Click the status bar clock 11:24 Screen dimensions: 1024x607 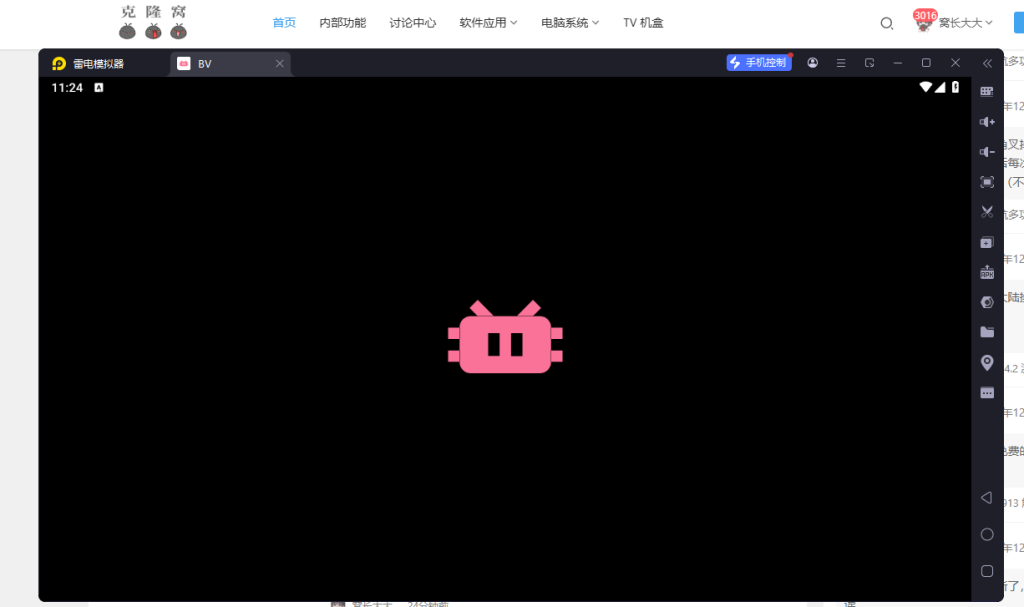(67, 88)
